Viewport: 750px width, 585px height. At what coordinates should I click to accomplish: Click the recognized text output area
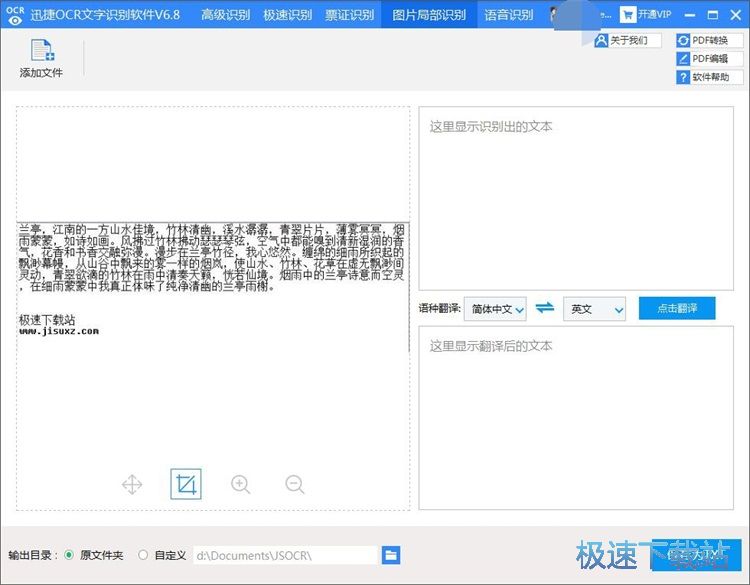(x=576, y=199)
